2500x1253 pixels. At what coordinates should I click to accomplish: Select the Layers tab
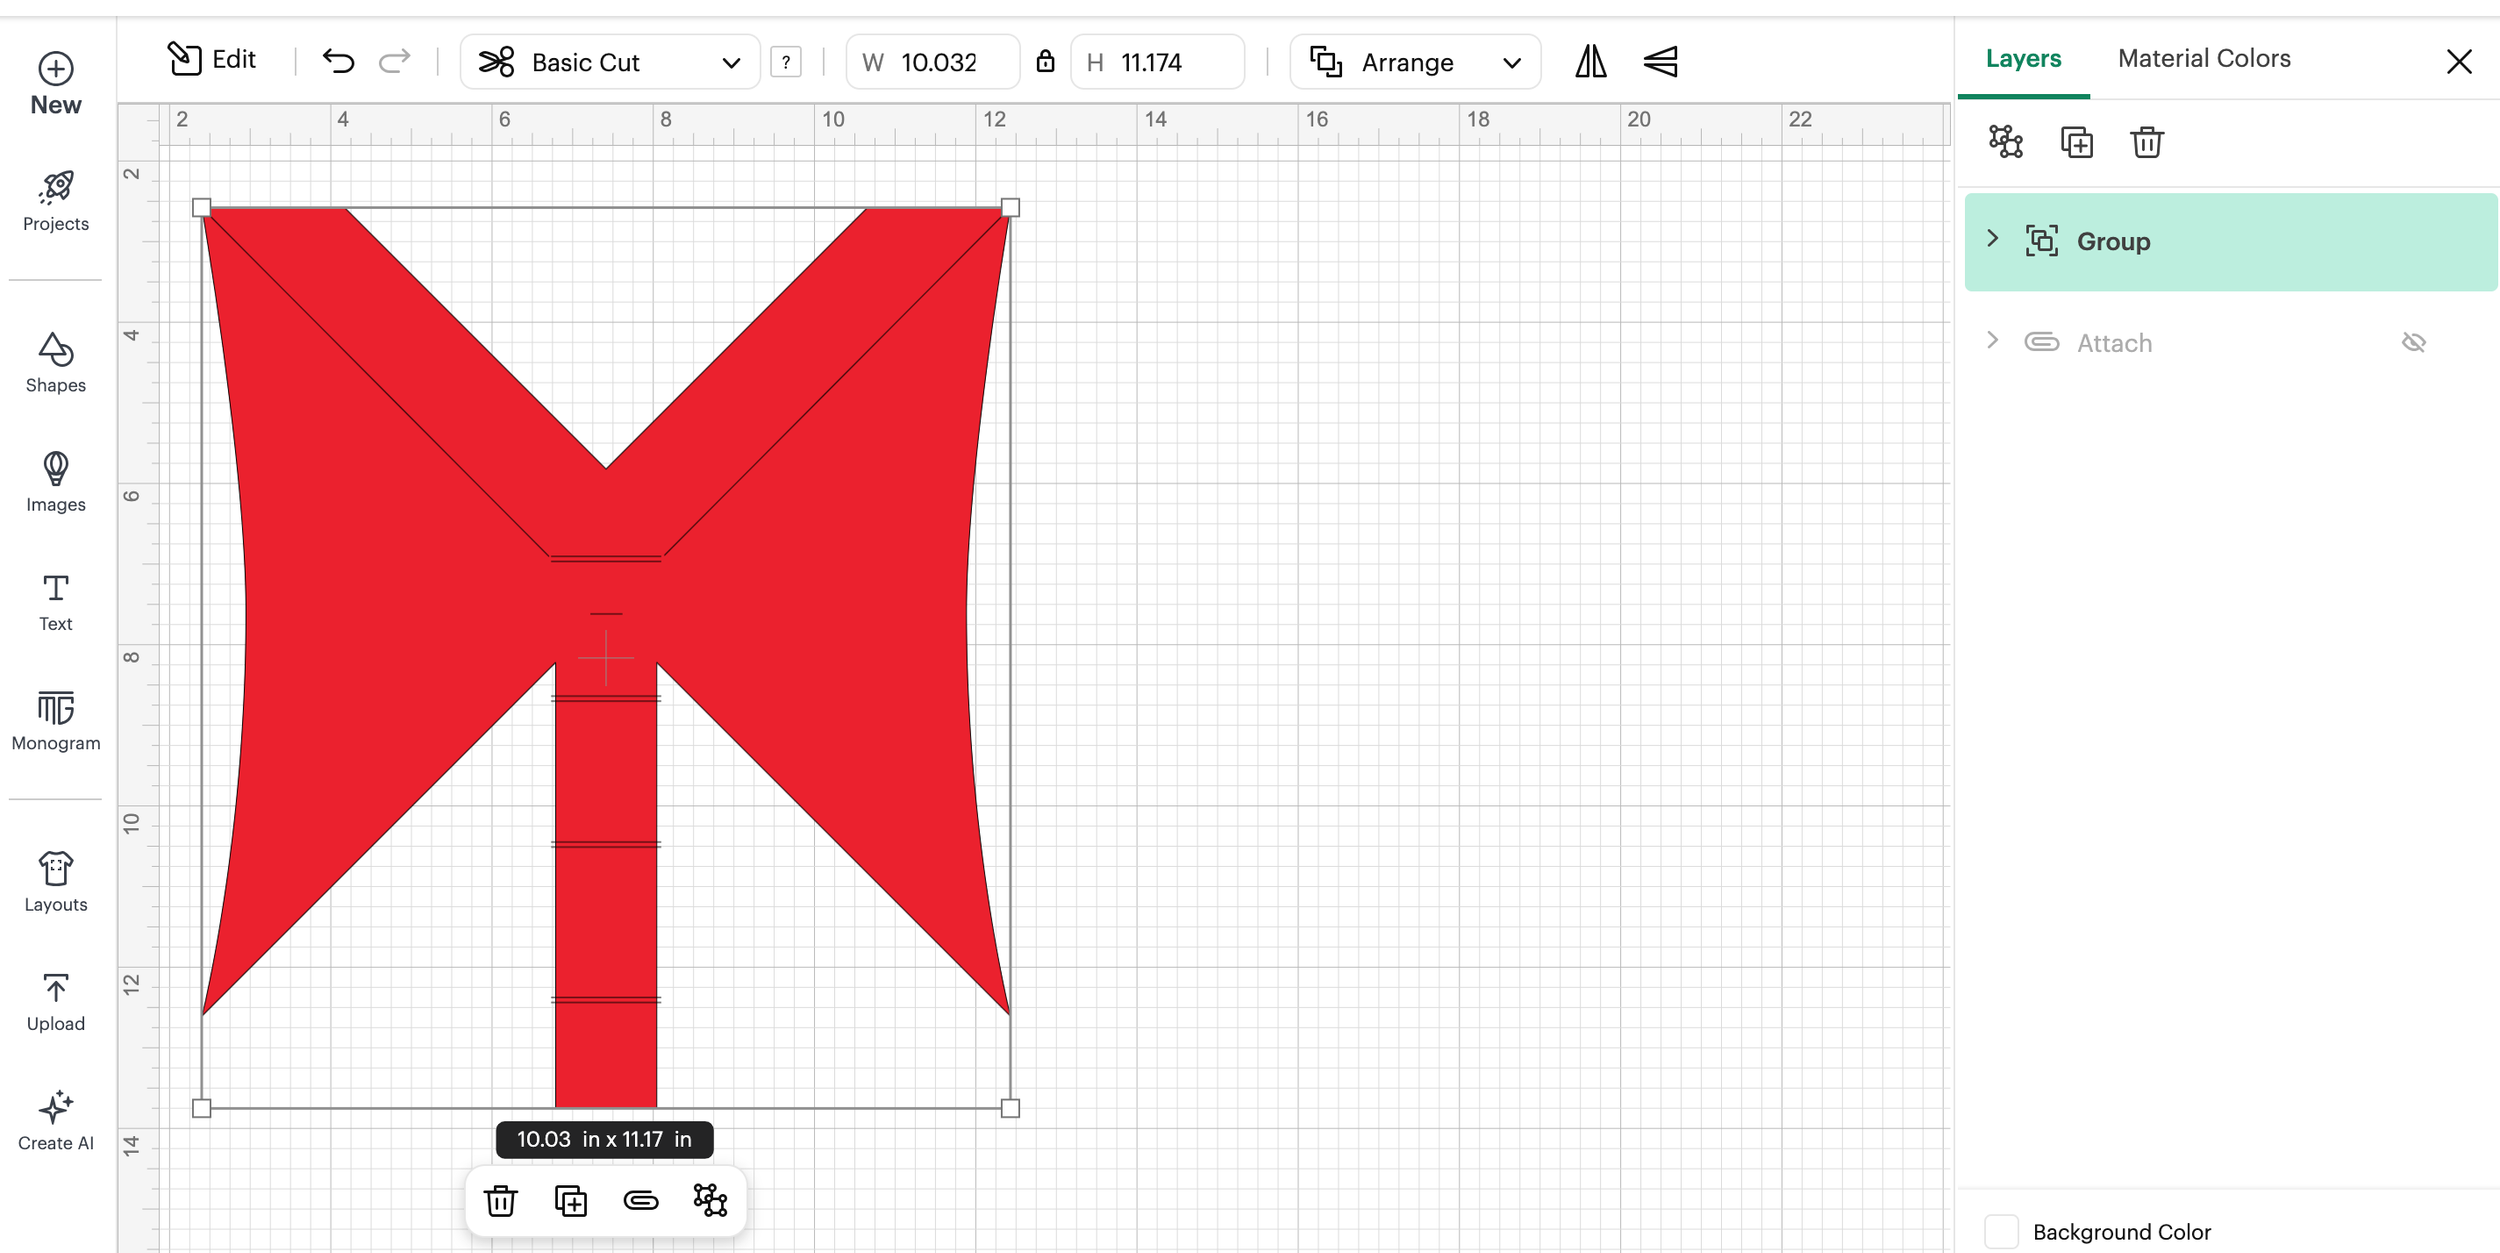(2023, 58)
